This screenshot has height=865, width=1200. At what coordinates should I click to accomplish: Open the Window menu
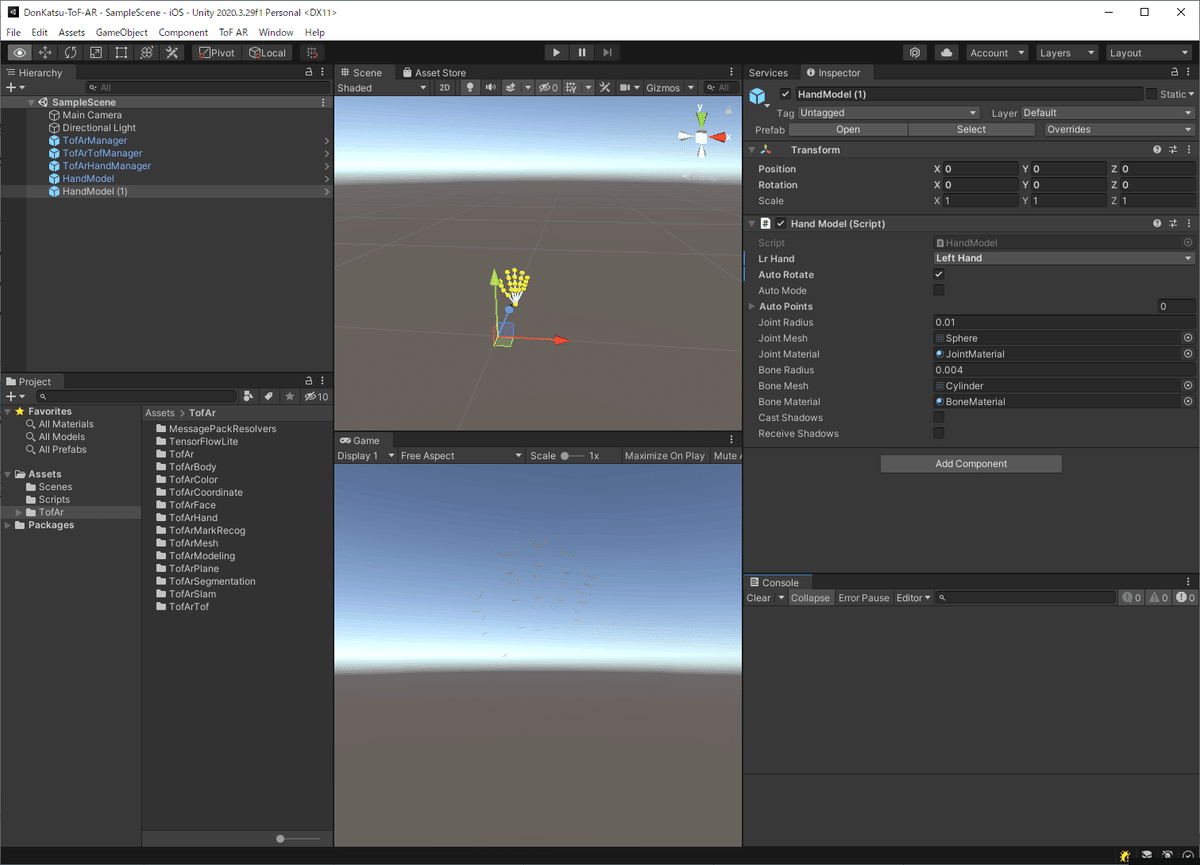(276, 32)
